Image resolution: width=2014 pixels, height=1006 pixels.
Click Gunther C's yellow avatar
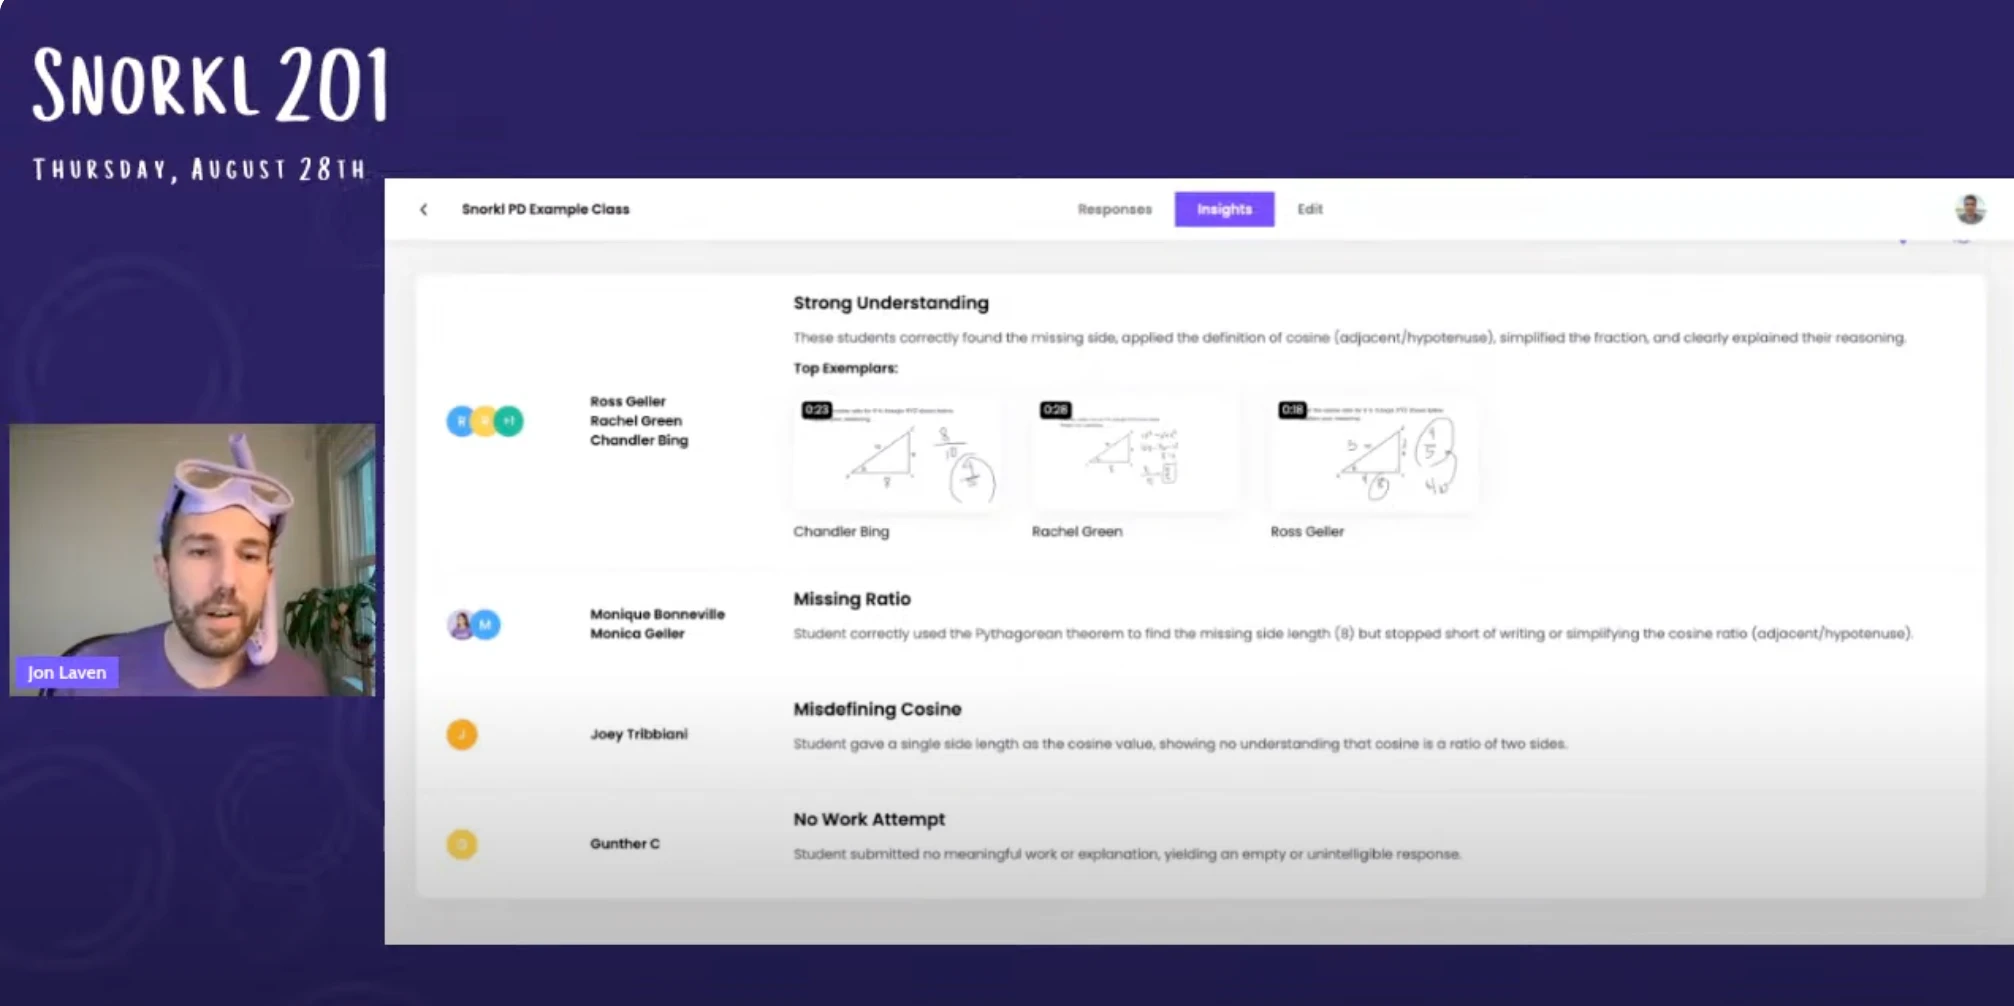[462, 845]
